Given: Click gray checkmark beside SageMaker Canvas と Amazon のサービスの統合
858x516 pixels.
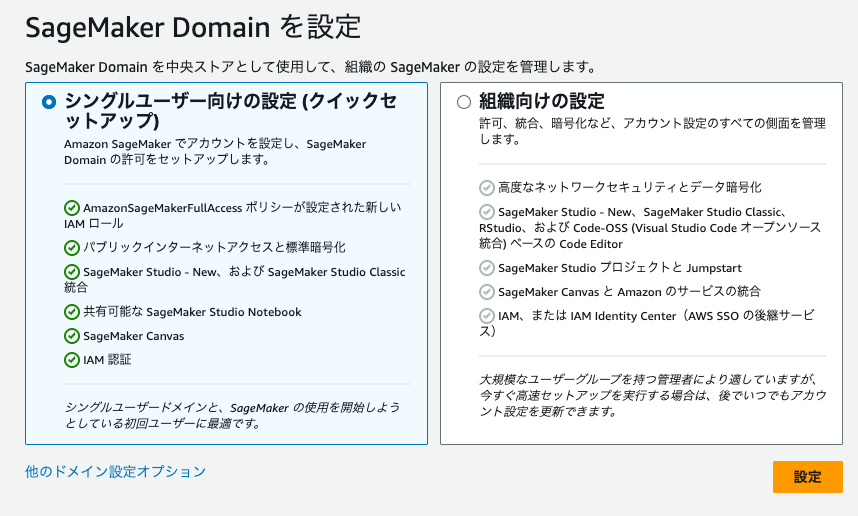Looking at the screenshot, I should 486,292.
